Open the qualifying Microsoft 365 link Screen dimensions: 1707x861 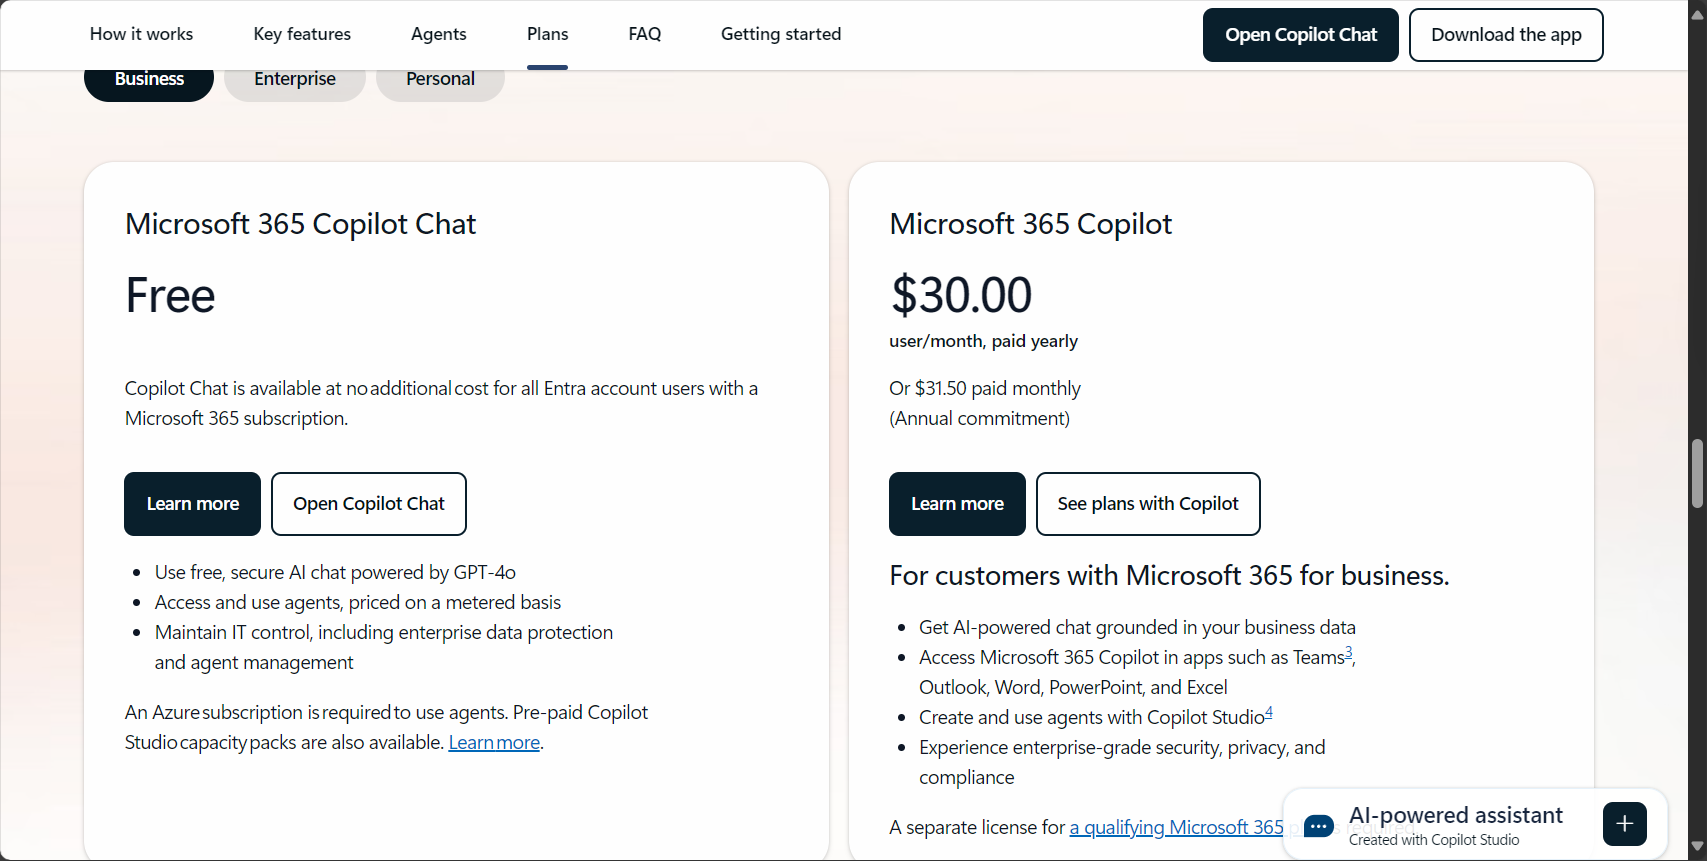(x=1176, y=827)
